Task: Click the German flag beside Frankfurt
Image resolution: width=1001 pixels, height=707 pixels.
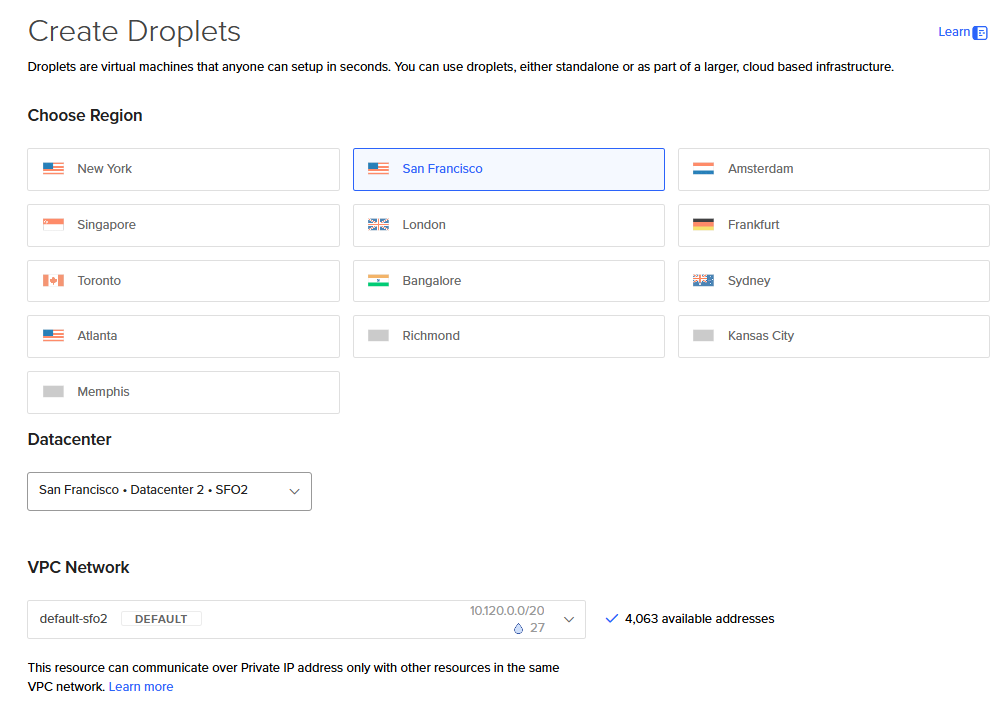Action: (703, 225)
